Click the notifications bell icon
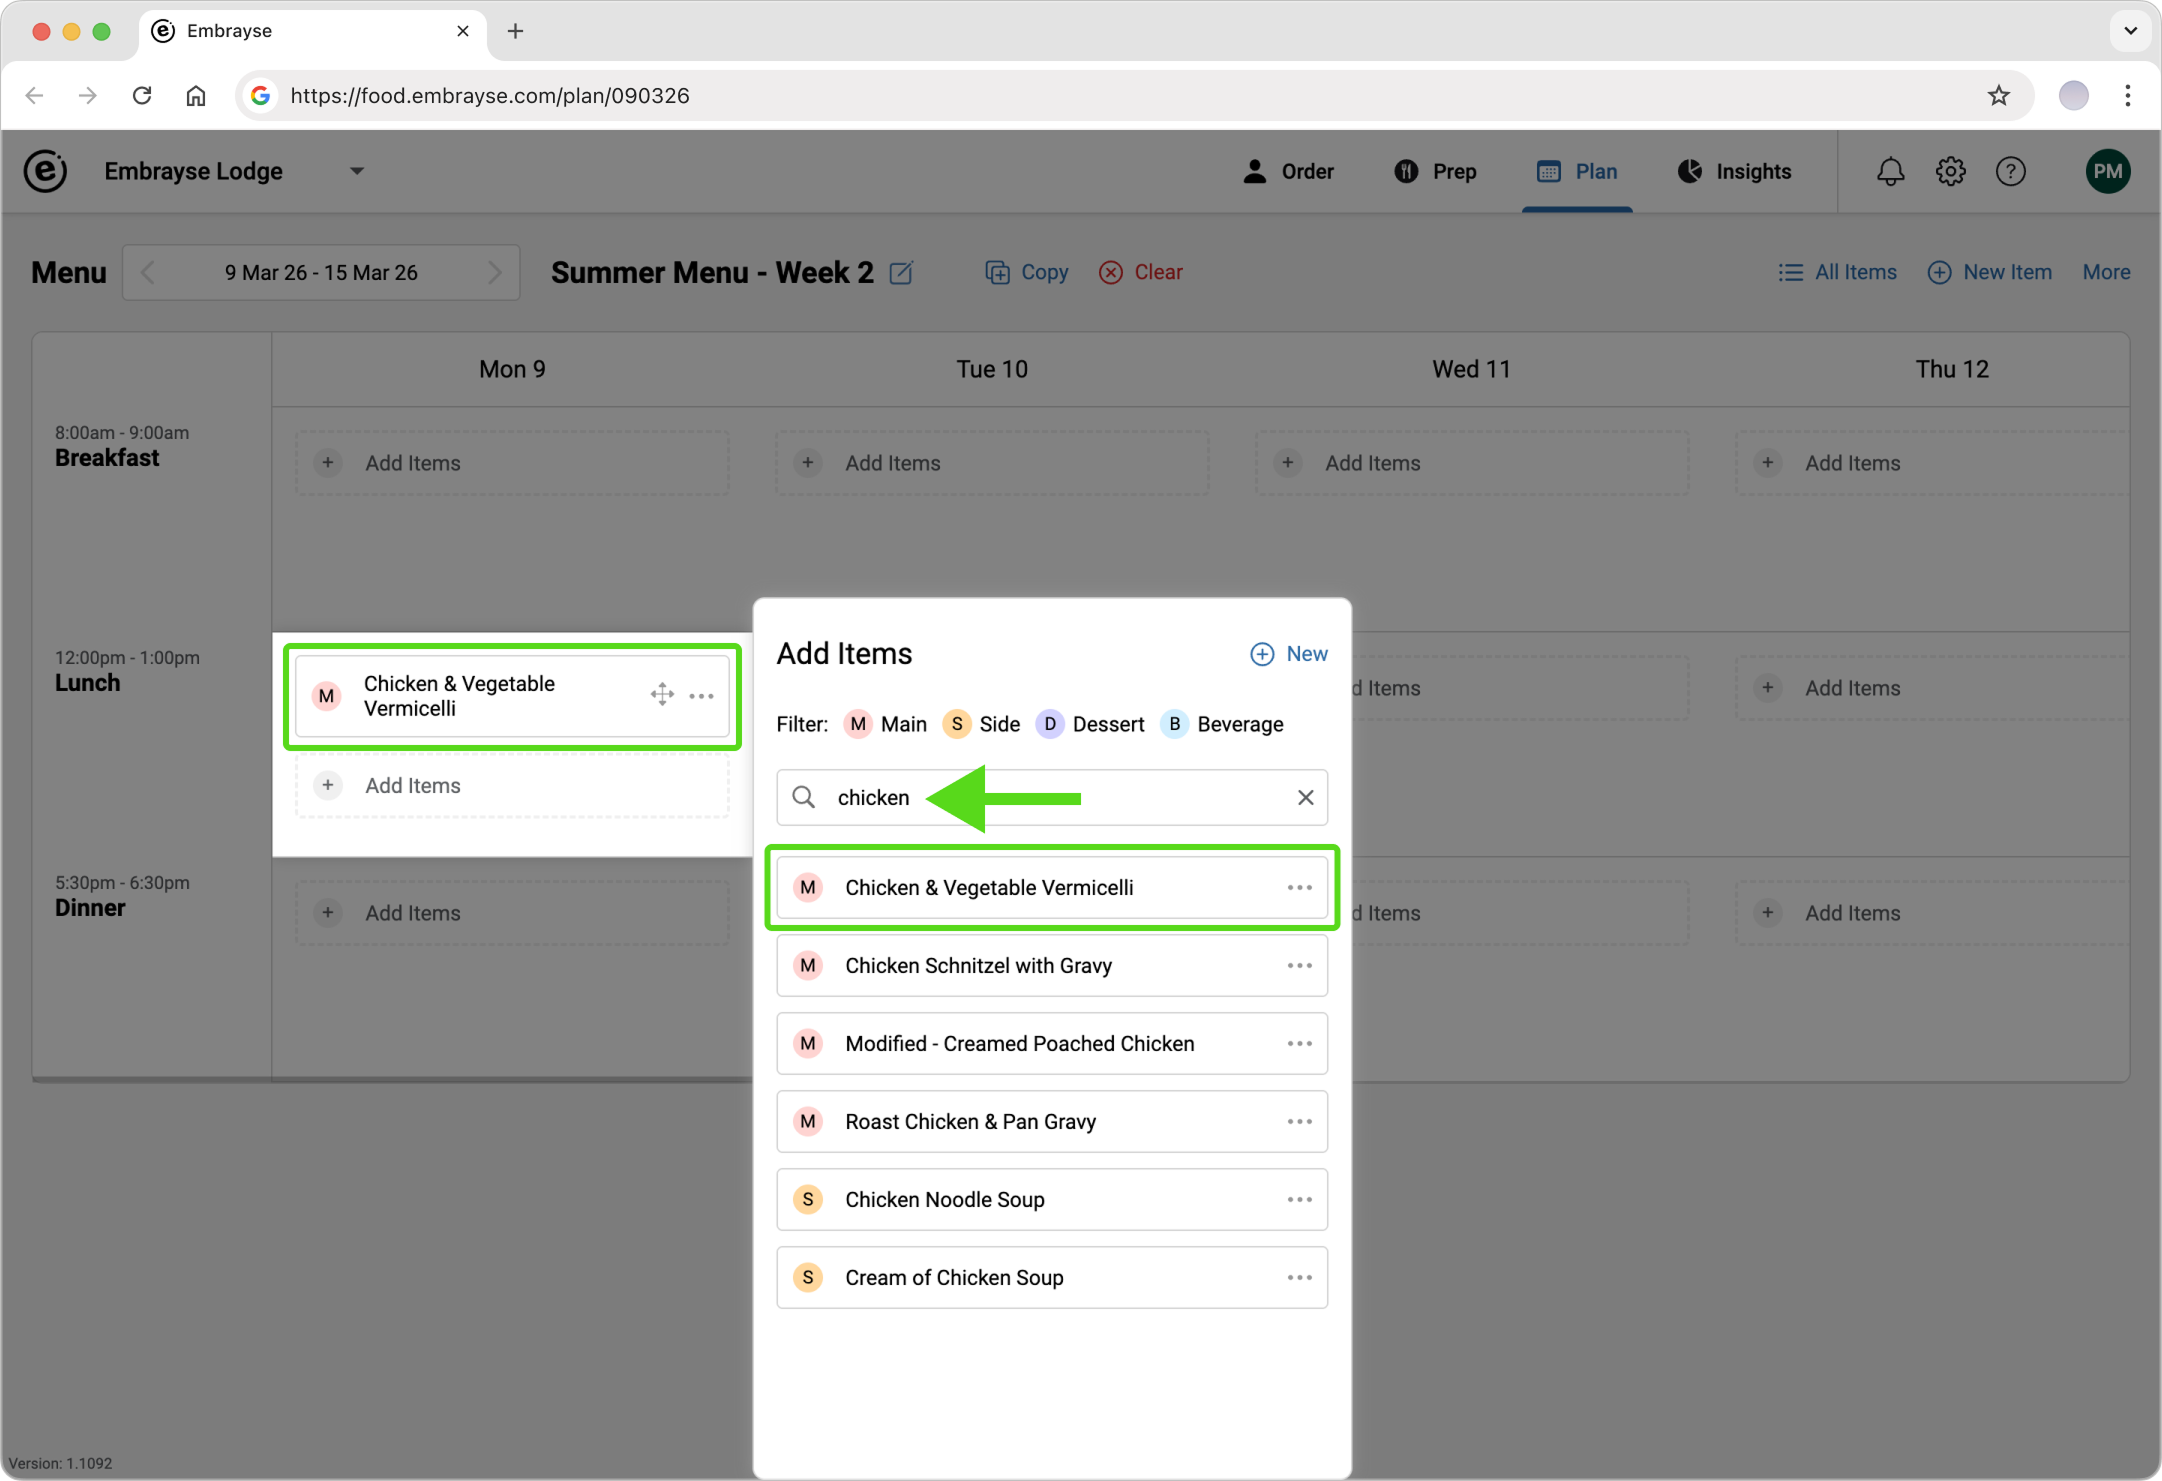The image size is (2162, 1481). 1890,172
